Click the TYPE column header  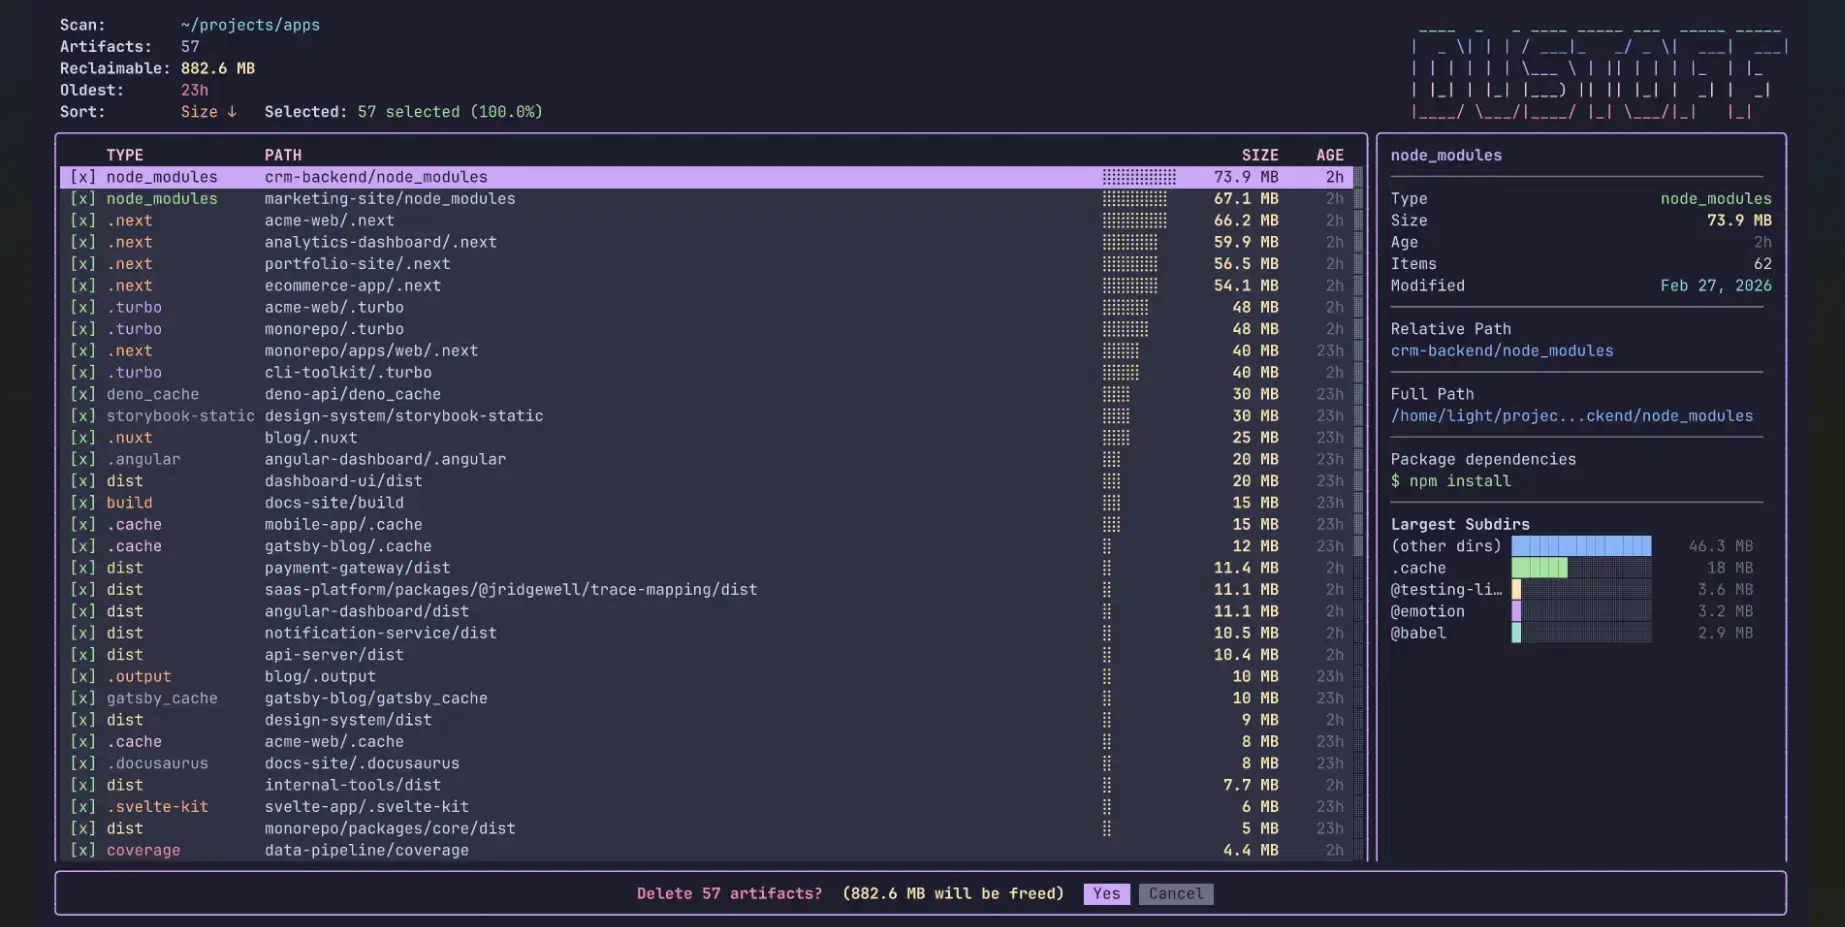point(124,155)
